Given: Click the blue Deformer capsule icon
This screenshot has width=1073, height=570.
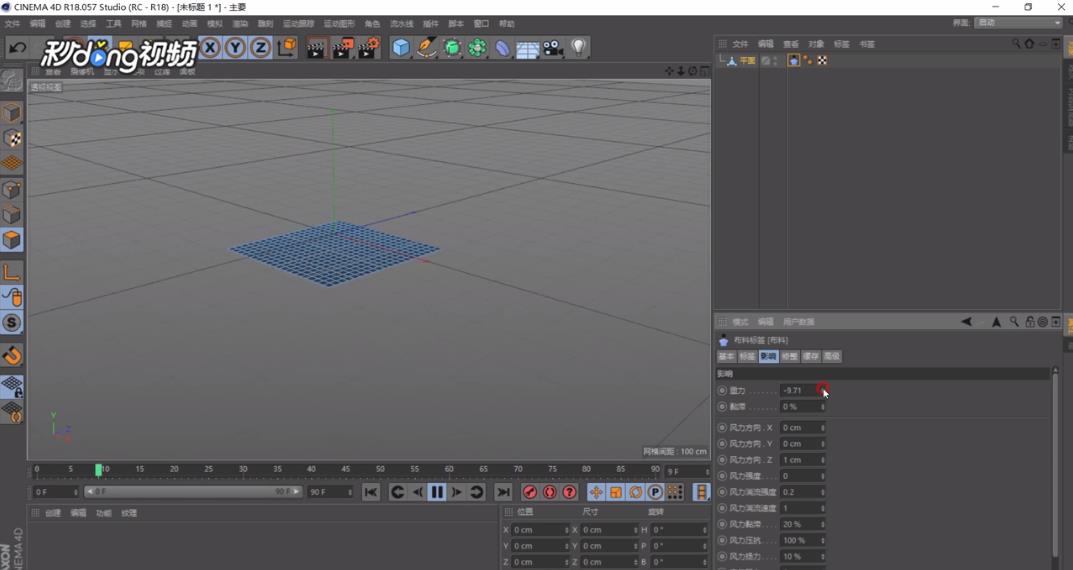Looking at the screenshot, I should click(502, 48).
